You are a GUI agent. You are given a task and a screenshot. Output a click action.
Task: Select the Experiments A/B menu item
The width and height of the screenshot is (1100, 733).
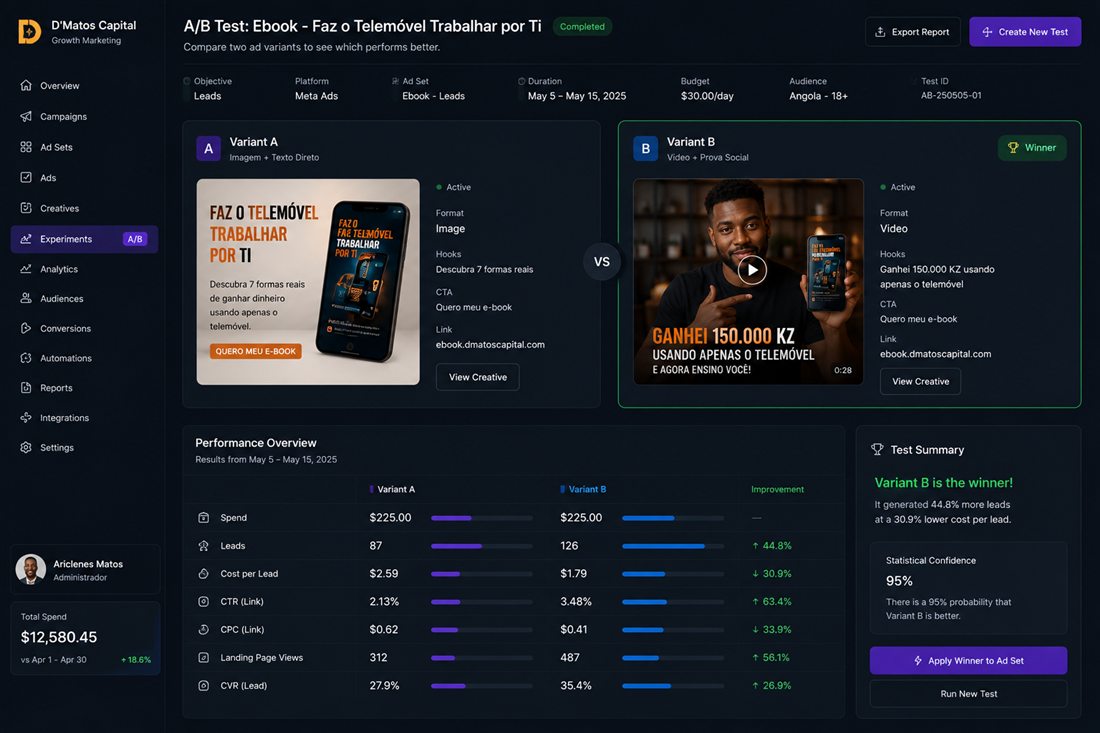tap(84, 239)
